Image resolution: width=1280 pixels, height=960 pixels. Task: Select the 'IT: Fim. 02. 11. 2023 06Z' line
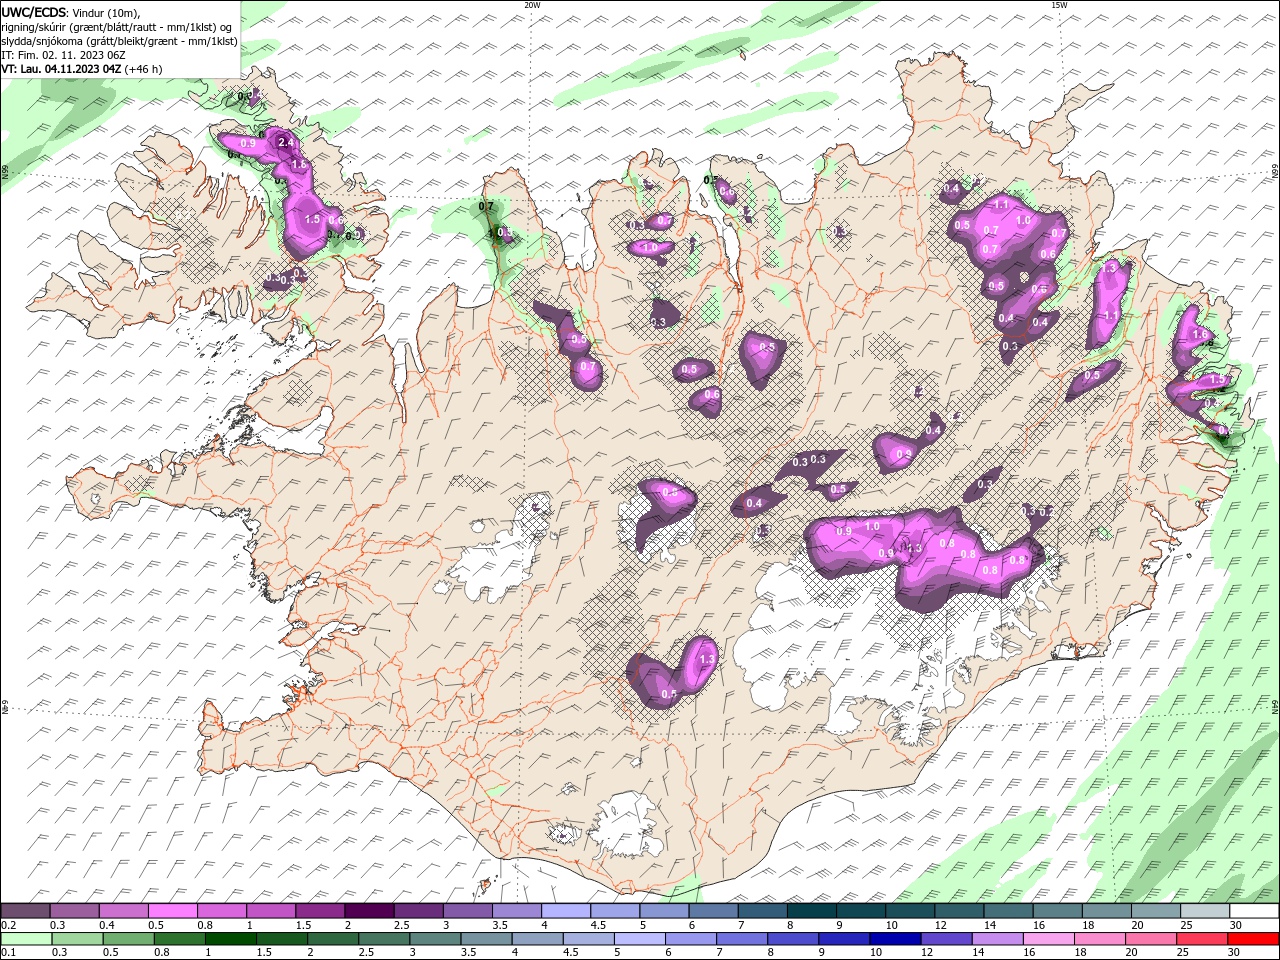[65, 55]
